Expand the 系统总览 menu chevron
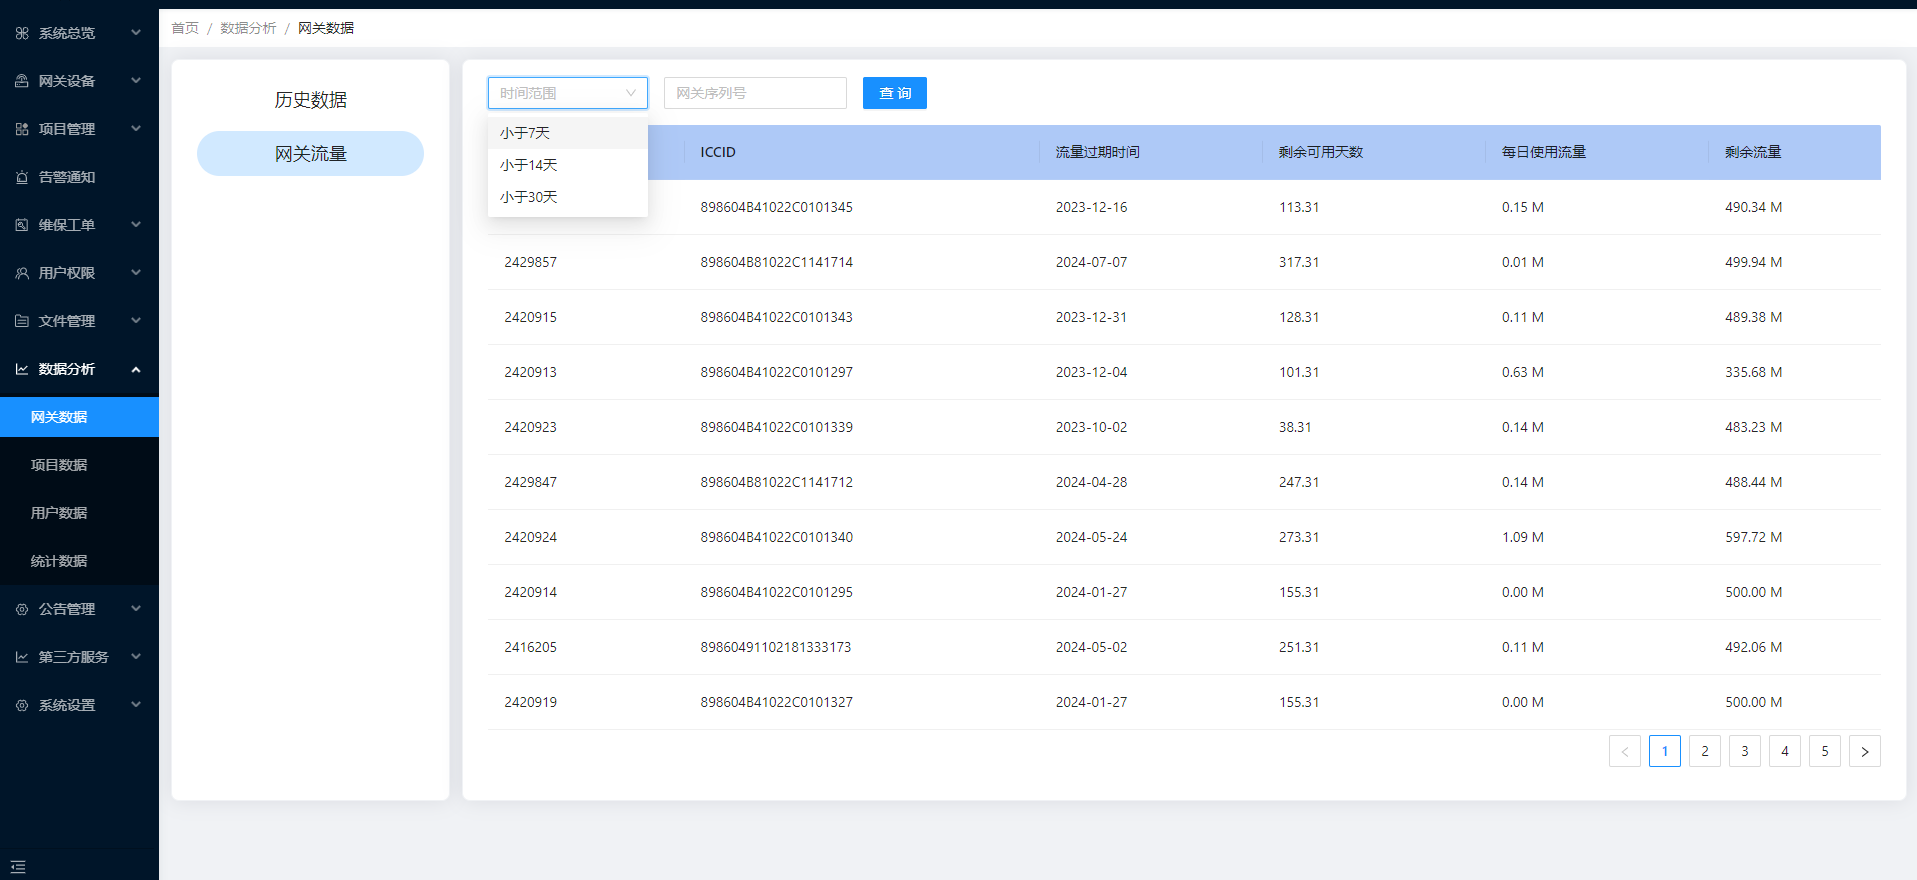1917x880 pixels. pos(136,33)
